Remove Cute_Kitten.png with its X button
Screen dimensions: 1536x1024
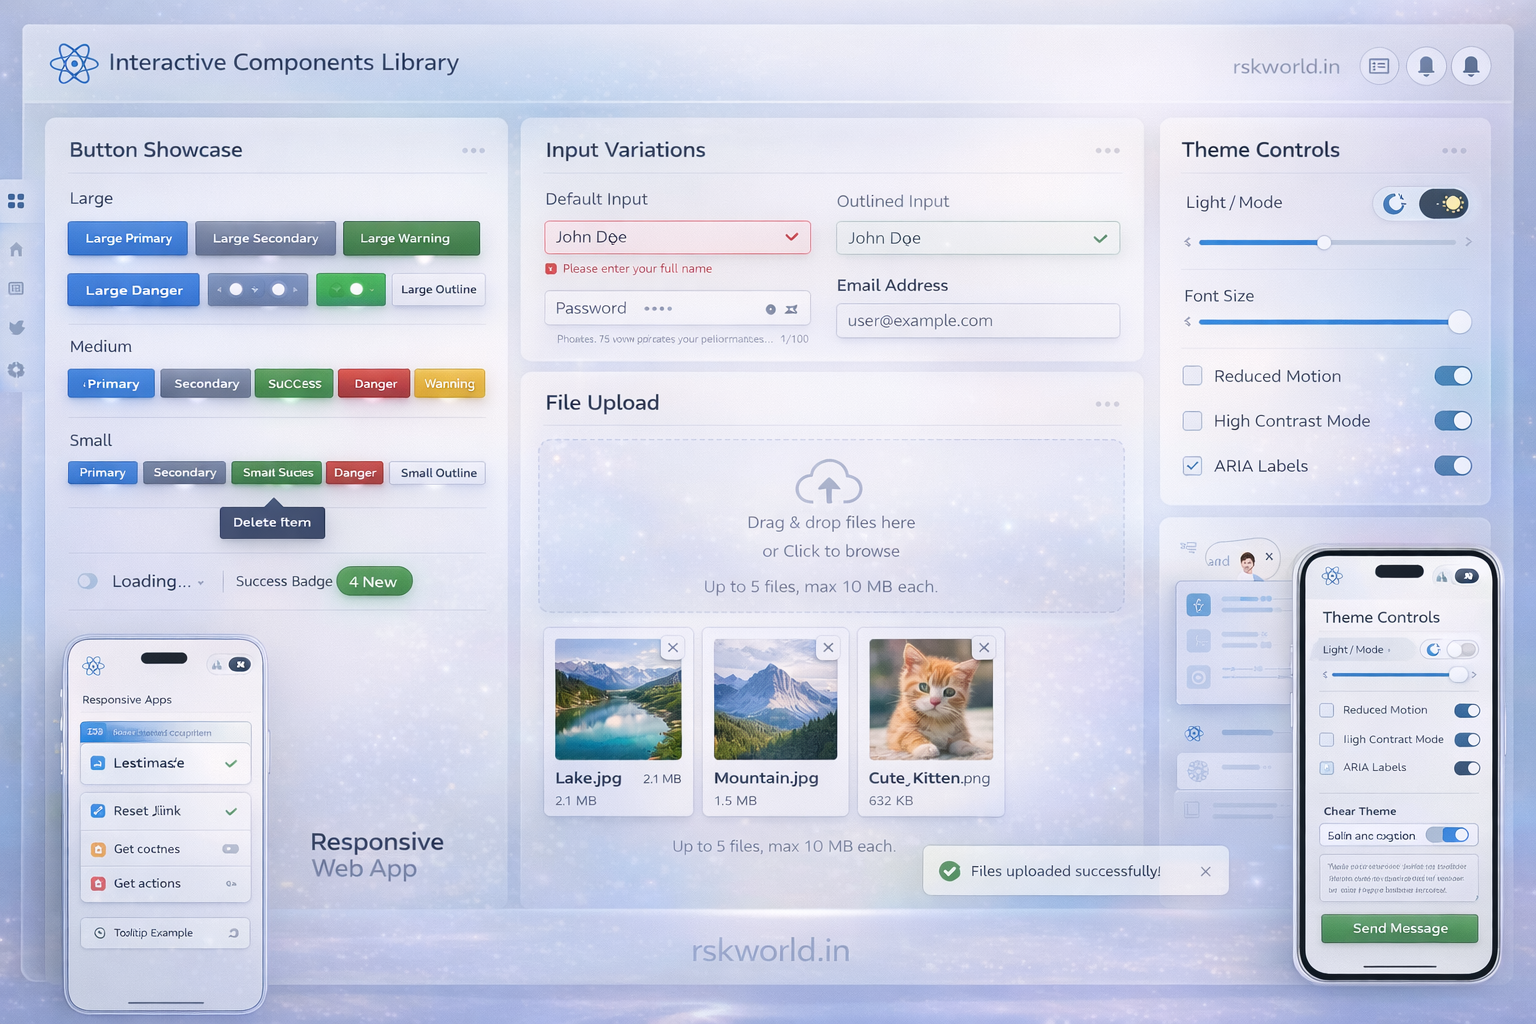(x=984, y=647)
